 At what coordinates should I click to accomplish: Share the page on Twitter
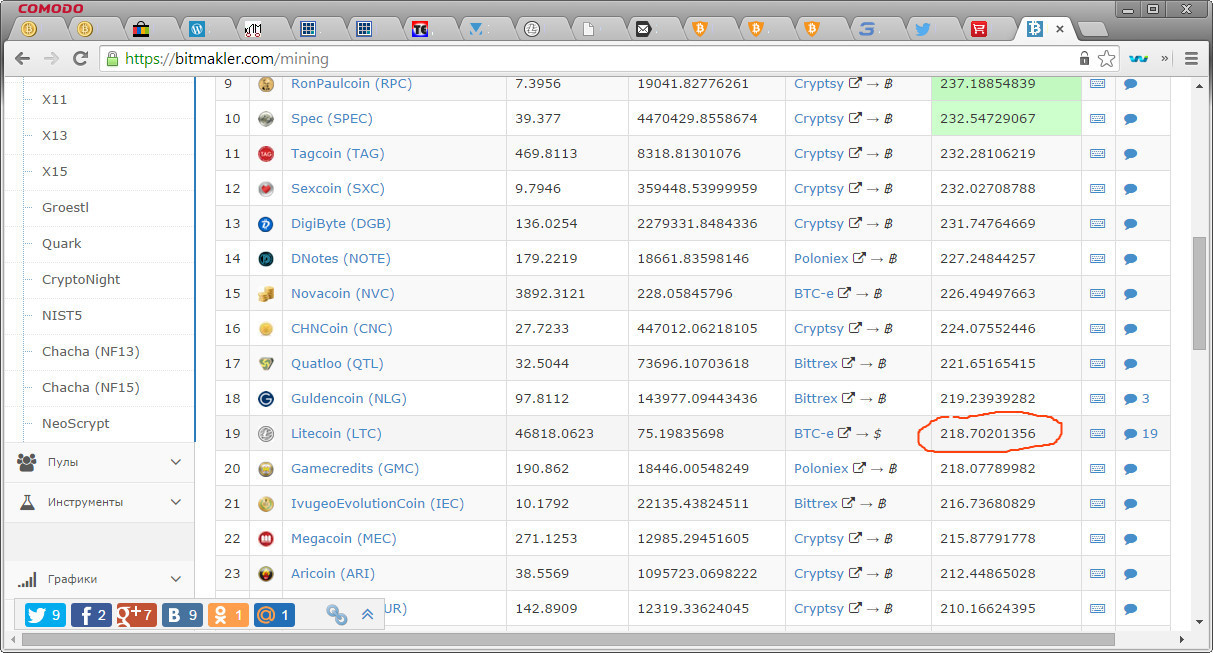[x=45, y=615]
